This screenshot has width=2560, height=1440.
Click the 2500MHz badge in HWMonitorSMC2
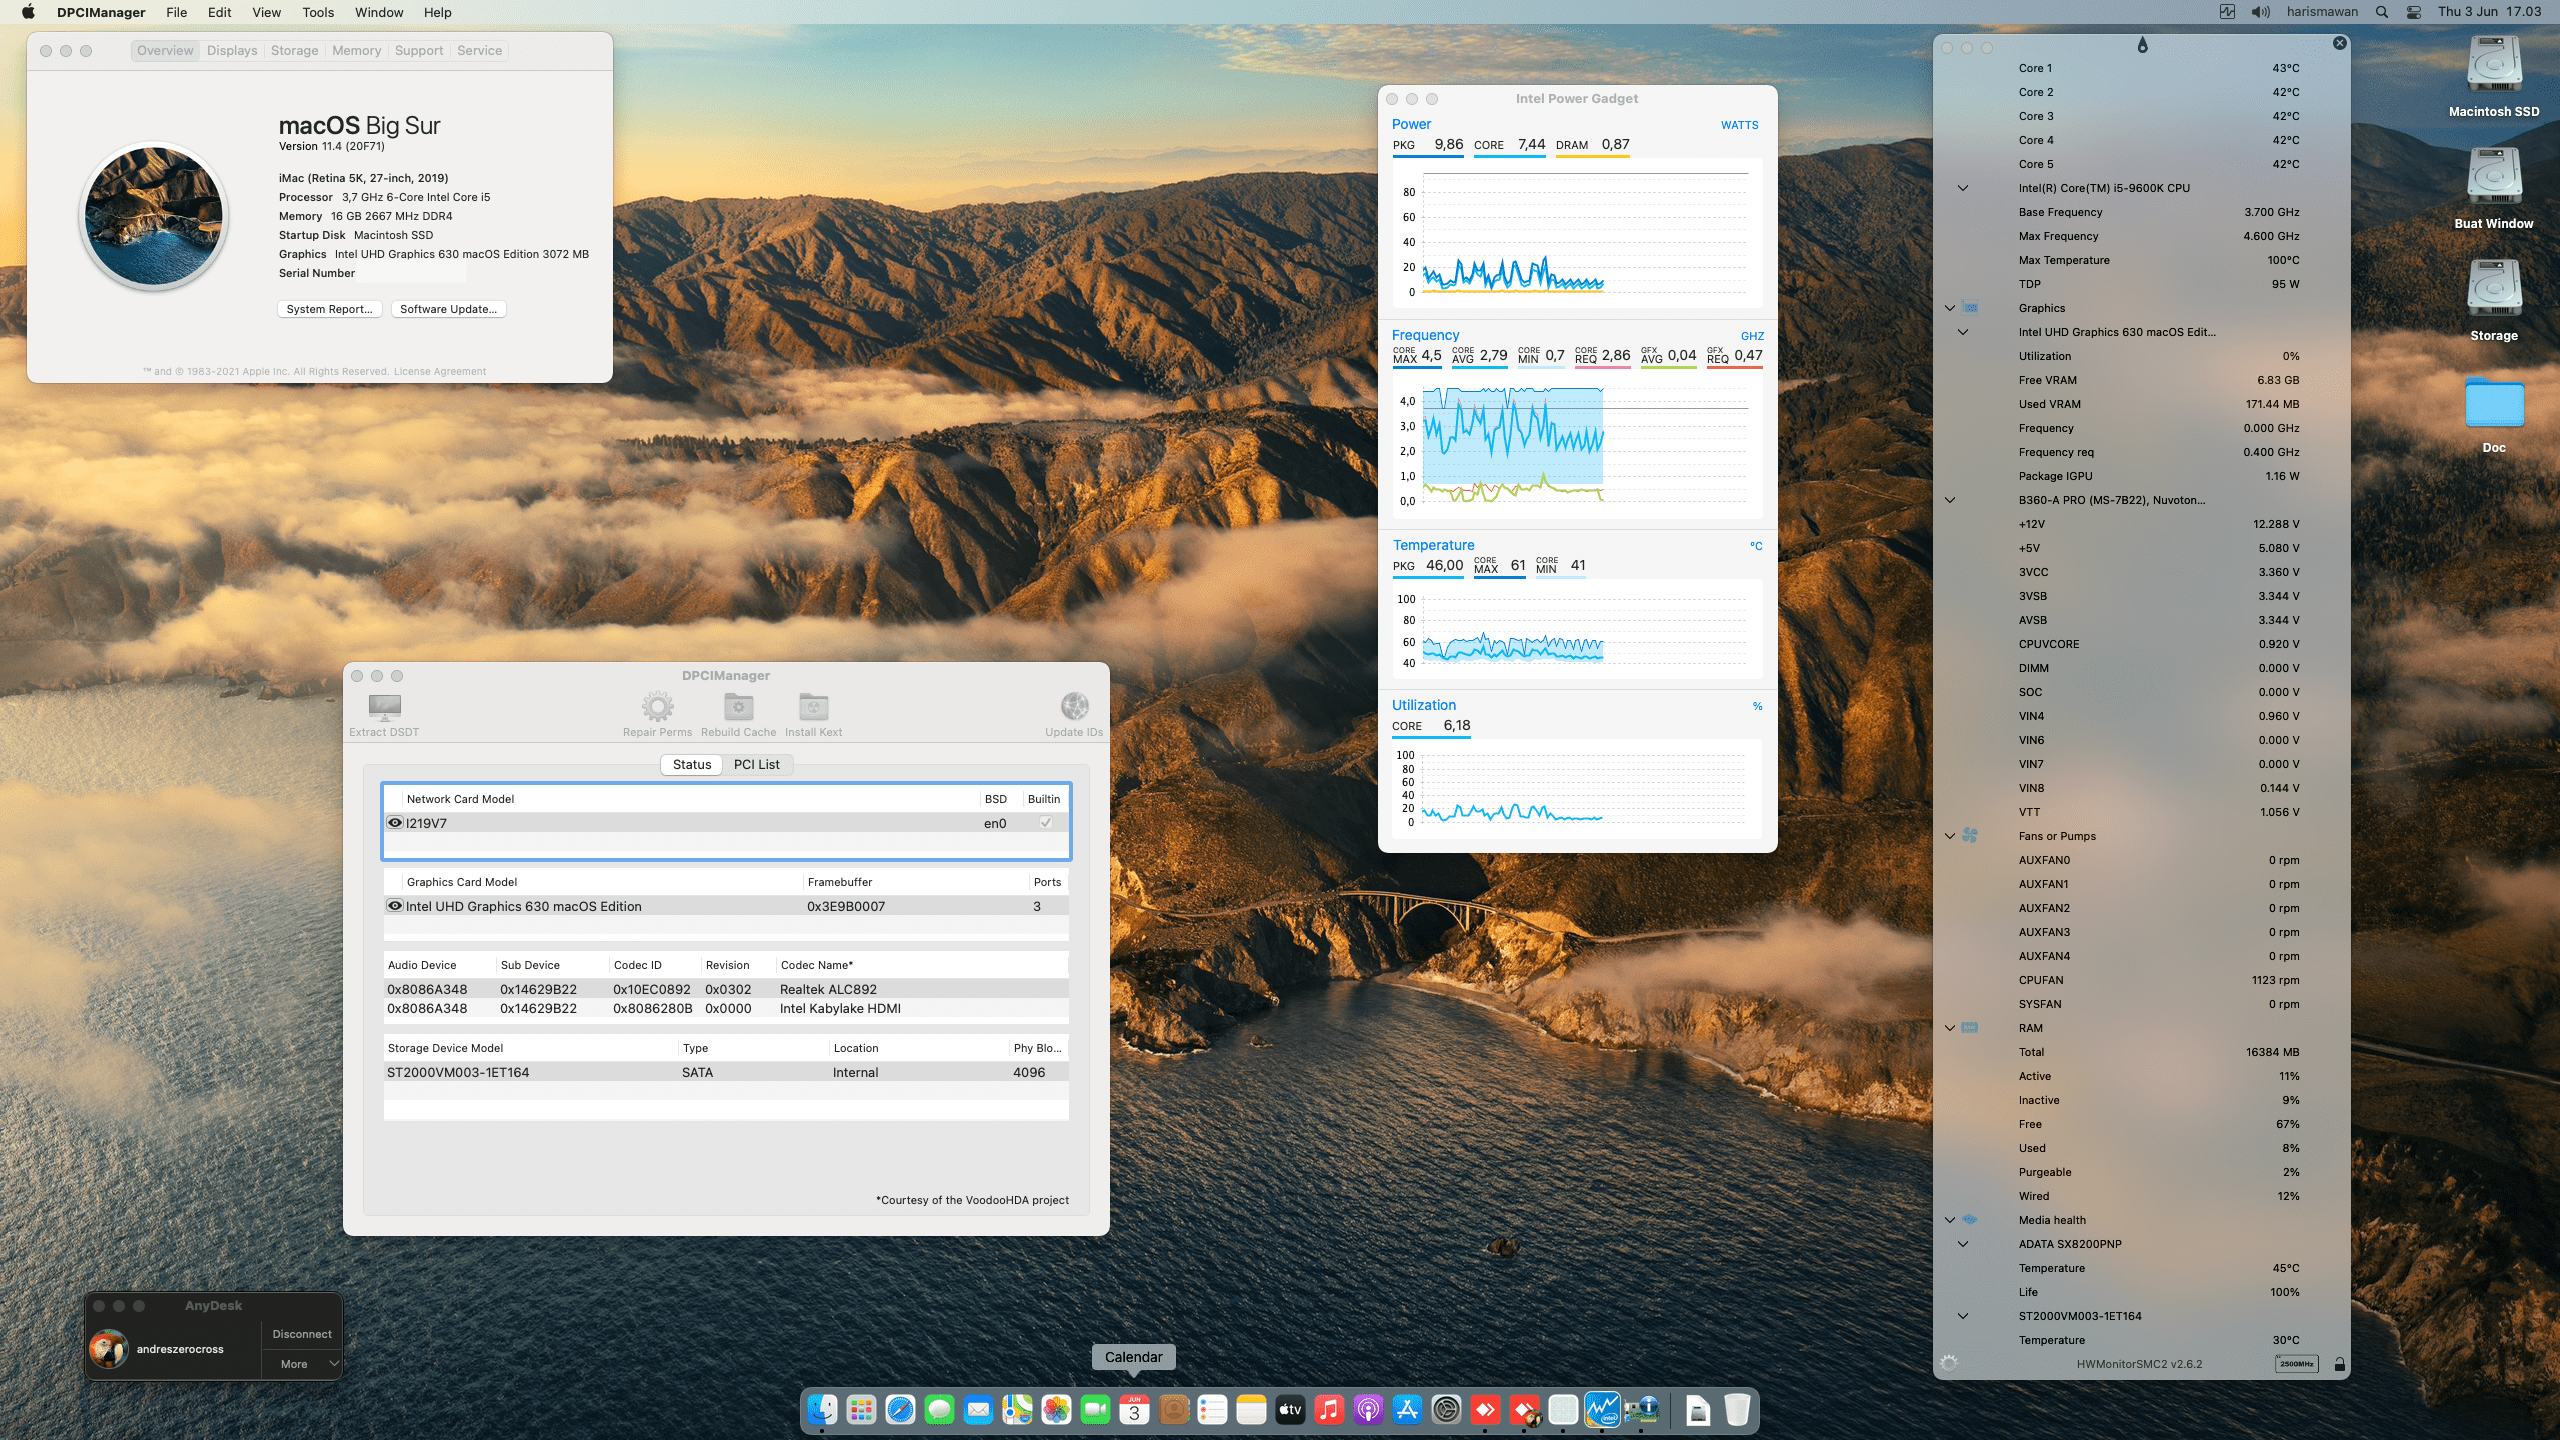[x=2296, y=1364]
